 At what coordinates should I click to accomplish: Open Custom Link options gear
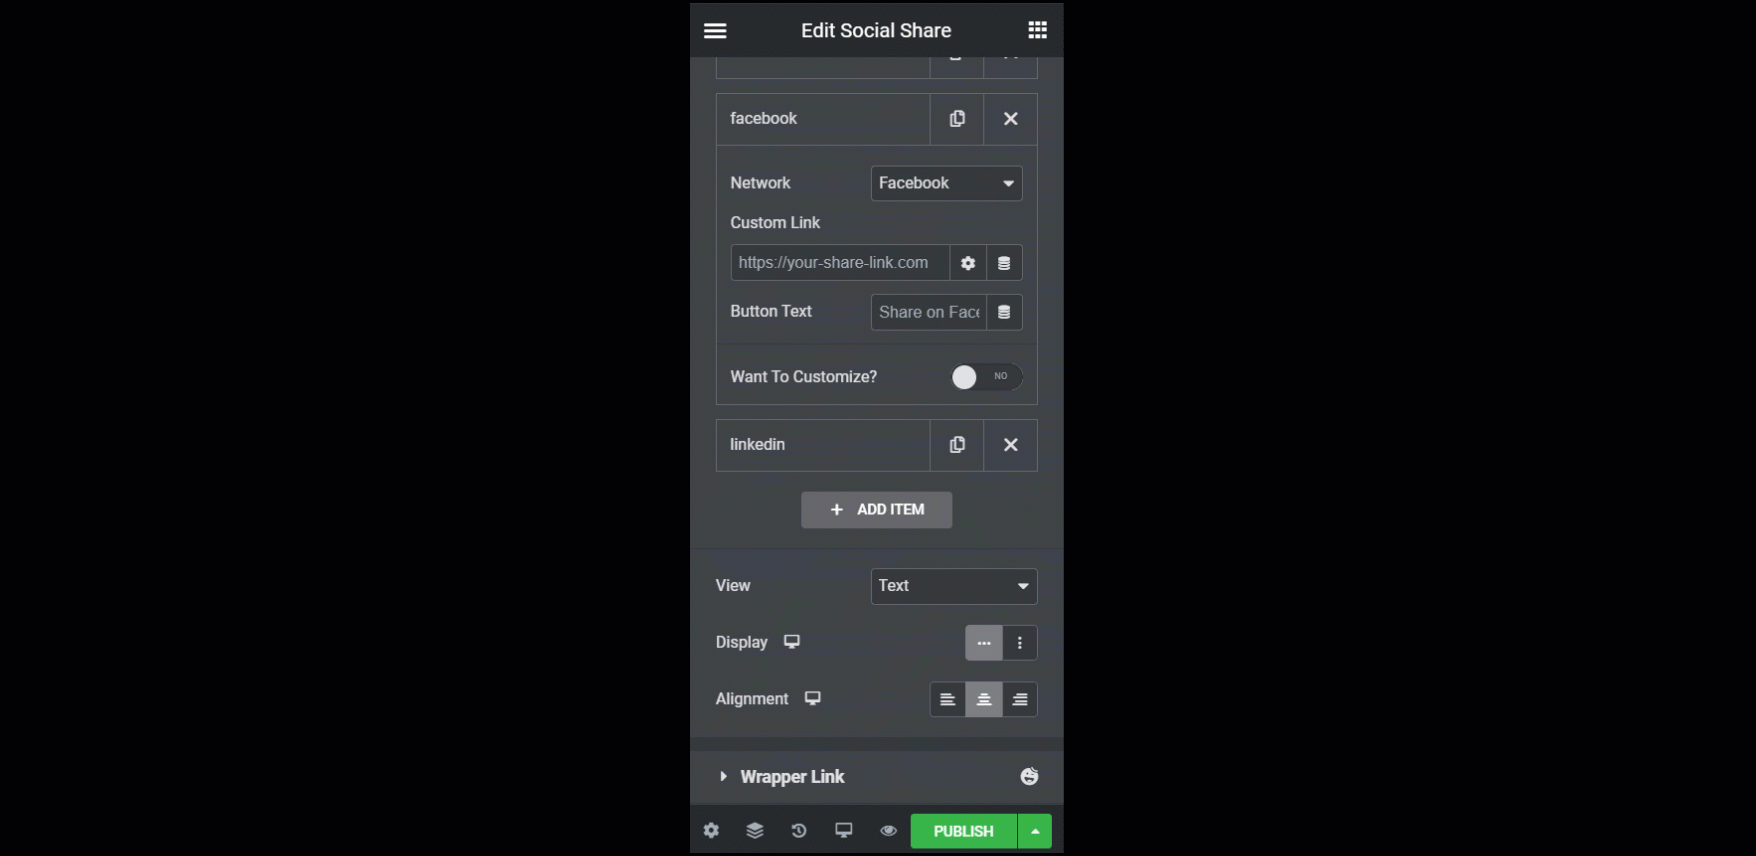pyautogui.click(x=968, y=263)
